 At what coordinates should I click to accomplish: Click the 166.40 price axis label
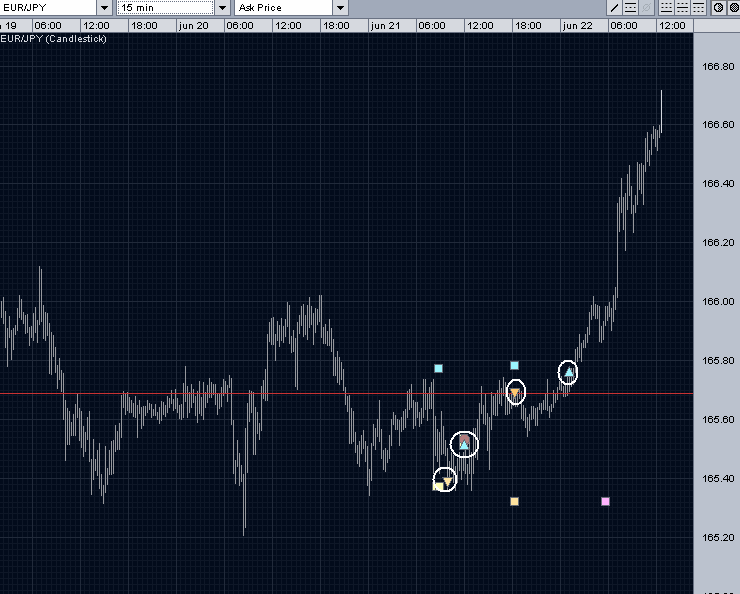click(x=718, y=184)
